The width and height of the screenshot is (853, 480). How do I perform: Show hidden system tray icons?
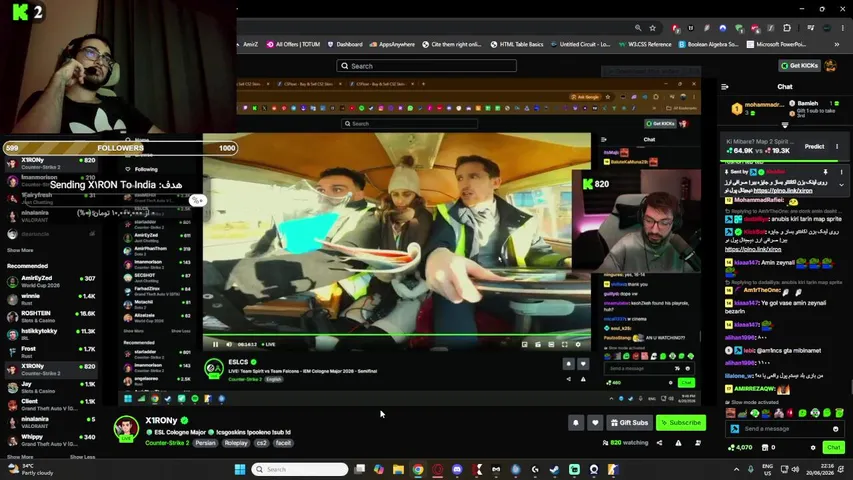tap(736, 469)
